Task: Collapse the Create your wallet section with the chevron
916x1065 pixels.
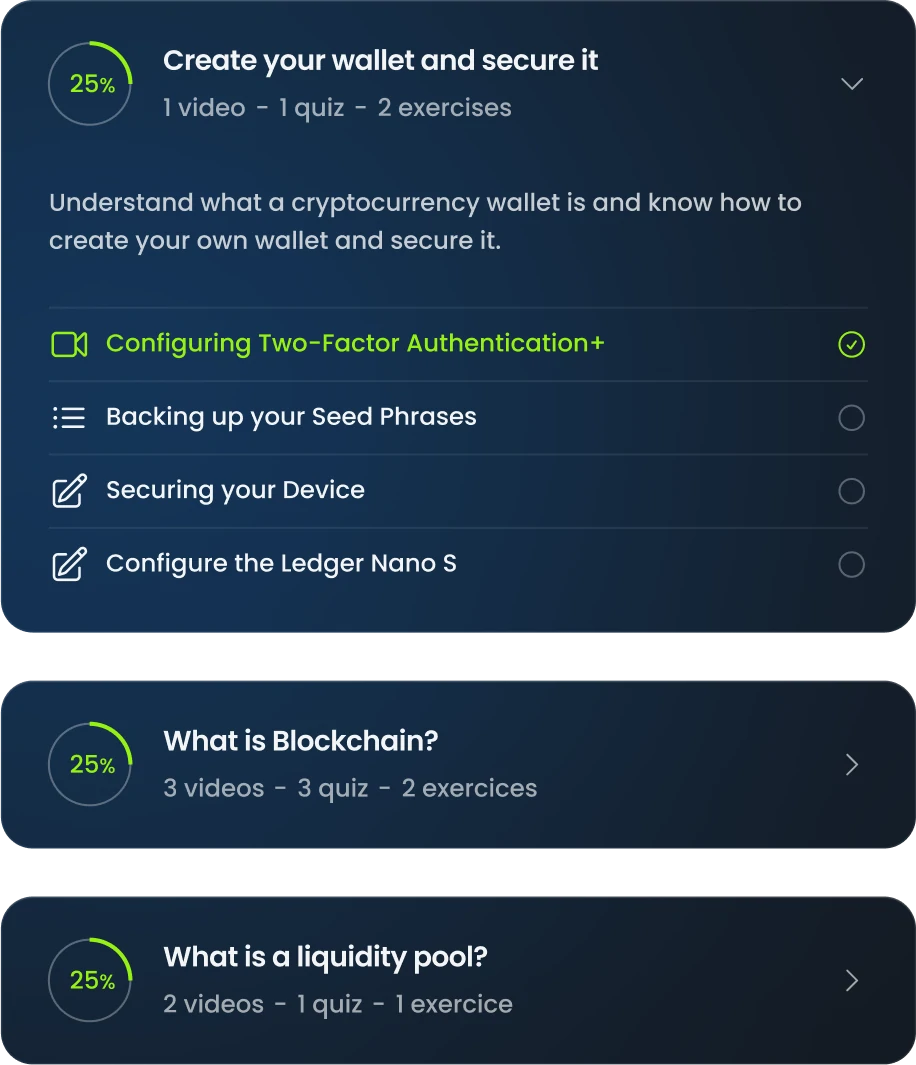Action: point(852,84)
